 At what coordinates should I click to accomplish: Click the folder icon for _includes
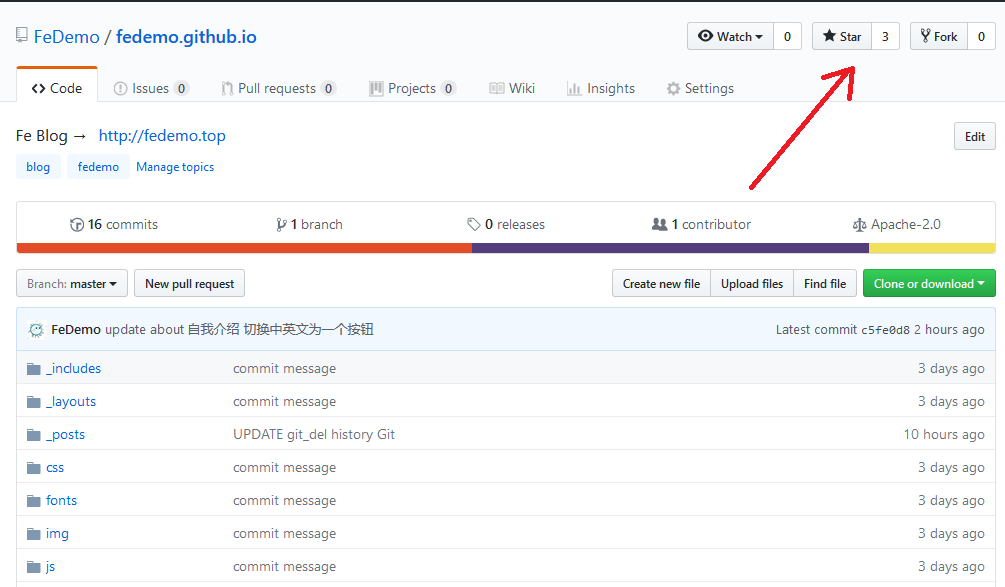tap(34, 368)
